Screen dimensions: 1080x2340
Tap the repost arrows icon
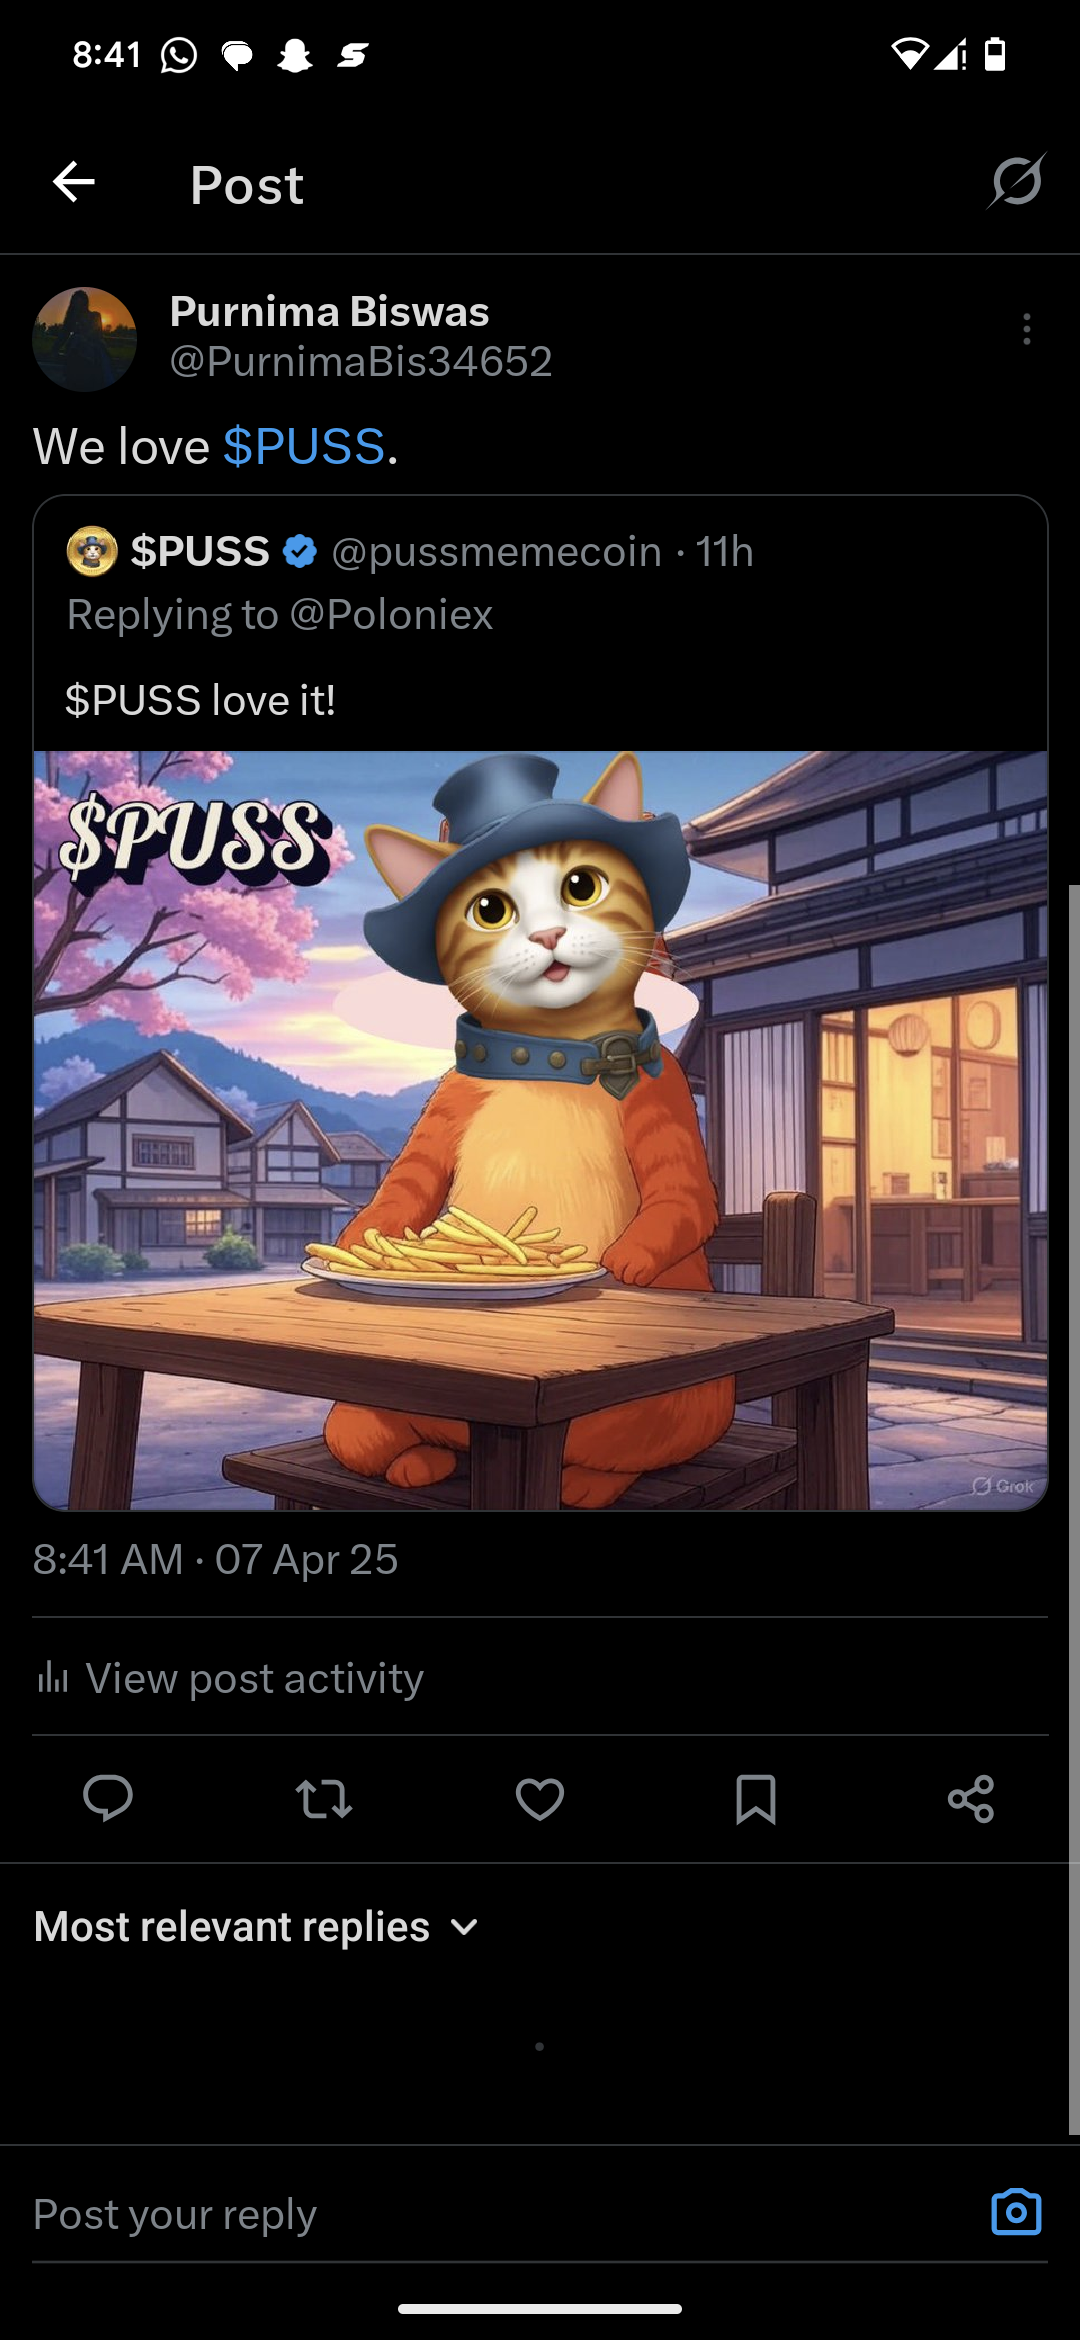click(x=324, y=1799)
